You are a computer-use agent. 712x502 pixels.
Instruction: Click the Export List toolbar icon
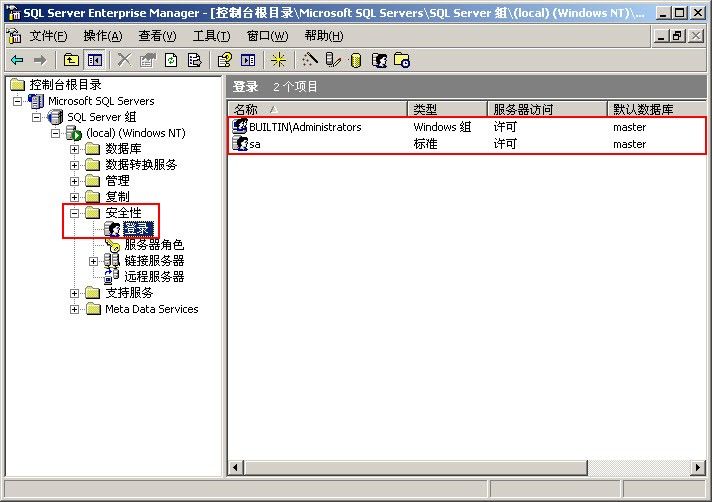point(194,60)
